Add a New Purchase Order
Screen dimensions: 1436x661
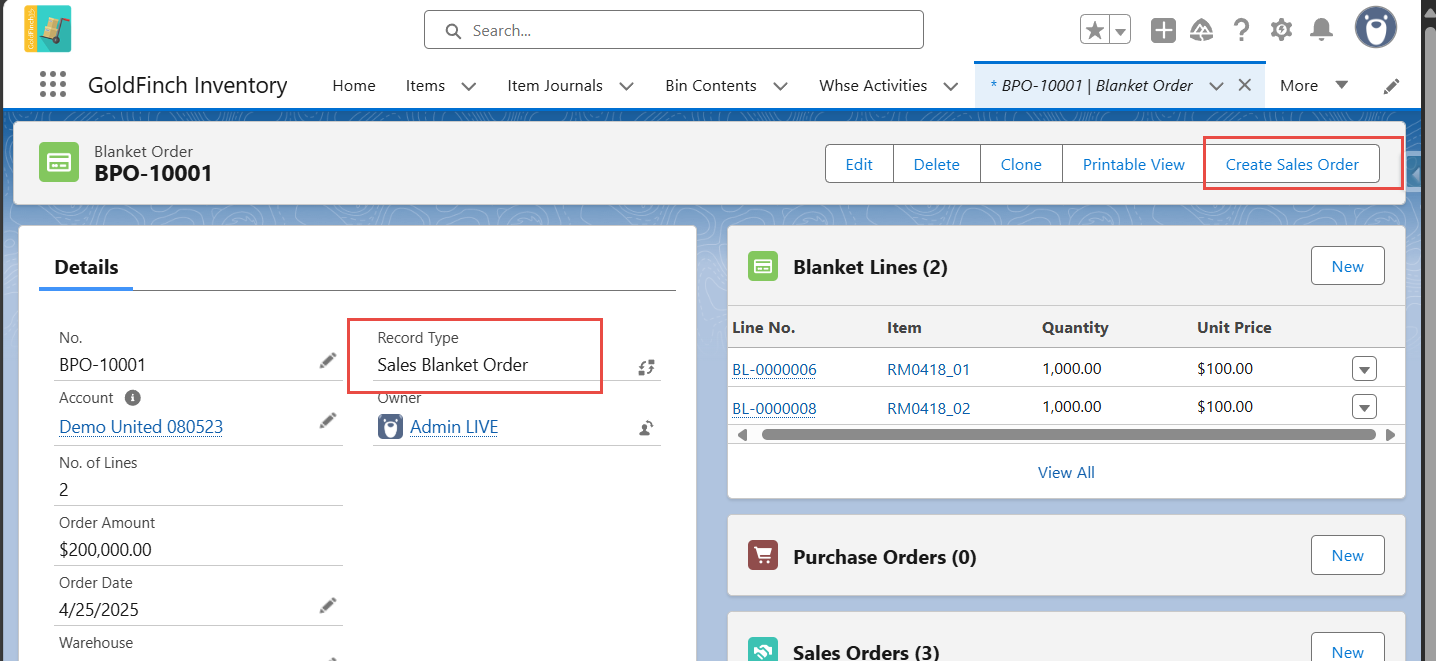pos(1347,555)
